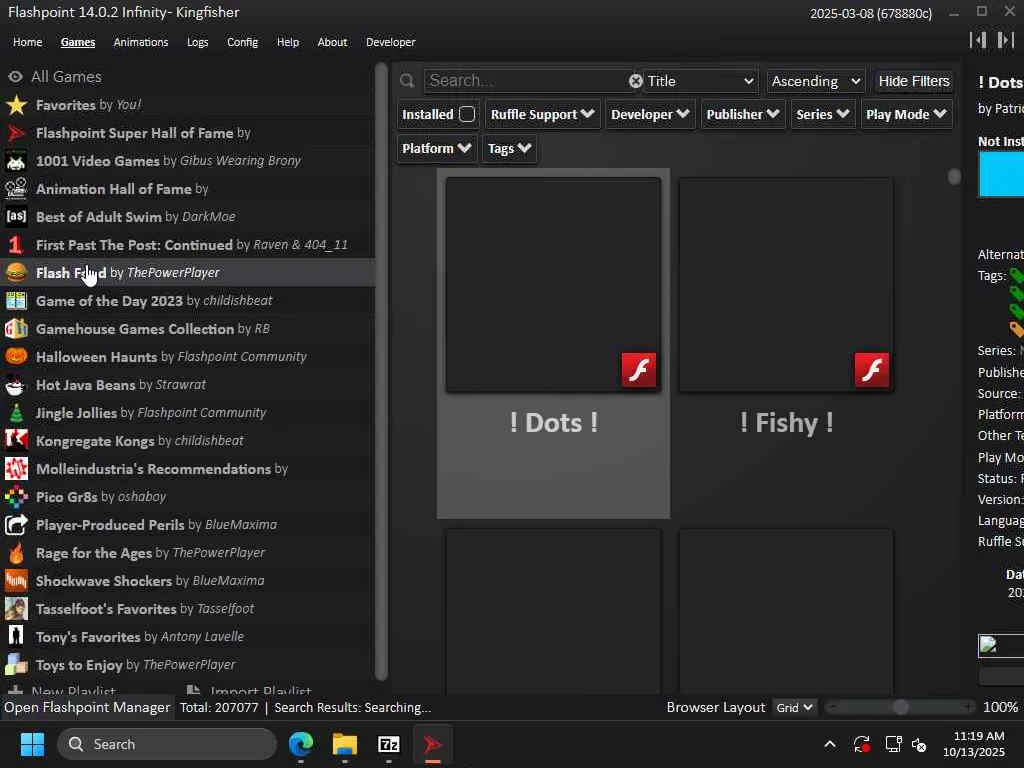1024x768 pixels.
Task: Open File Explorer from the taskbar
Action: click(345, 744)
